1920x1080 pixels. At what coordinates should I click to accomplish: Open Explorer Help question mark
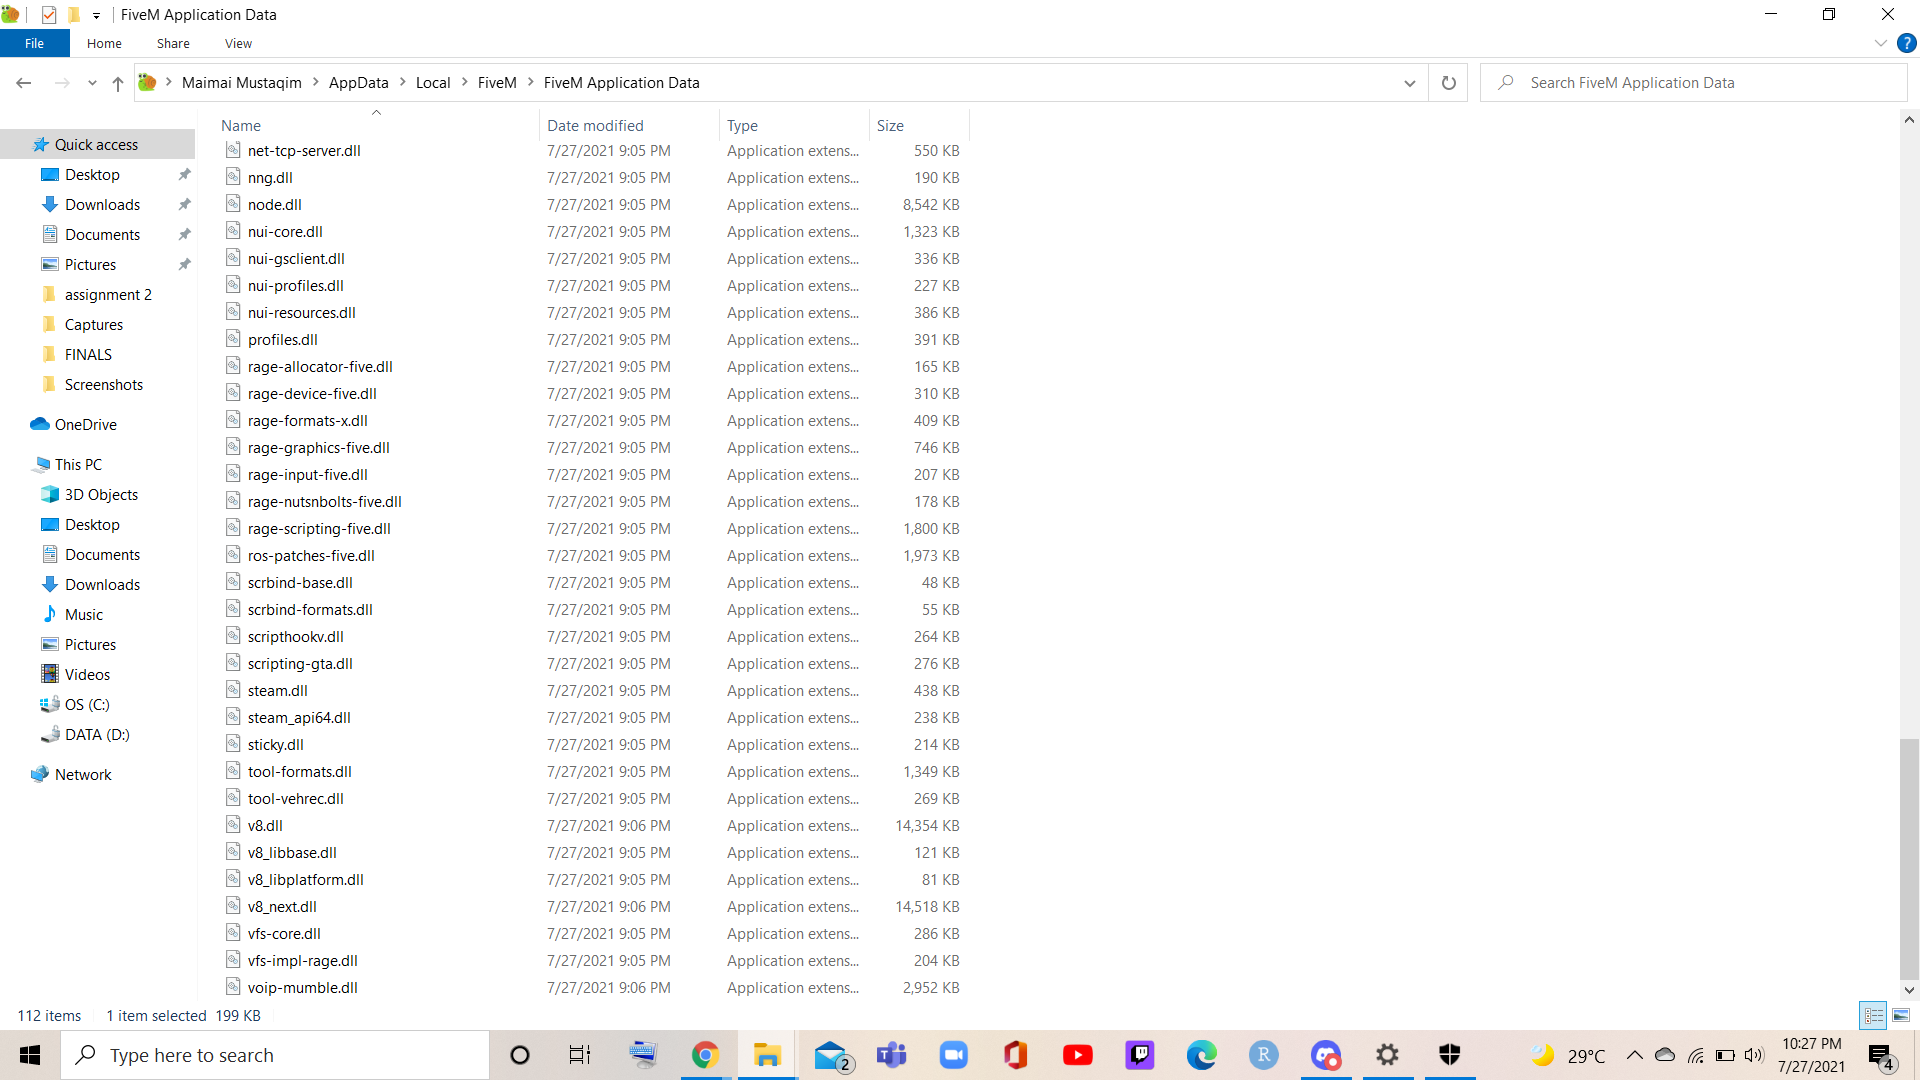1907,43
